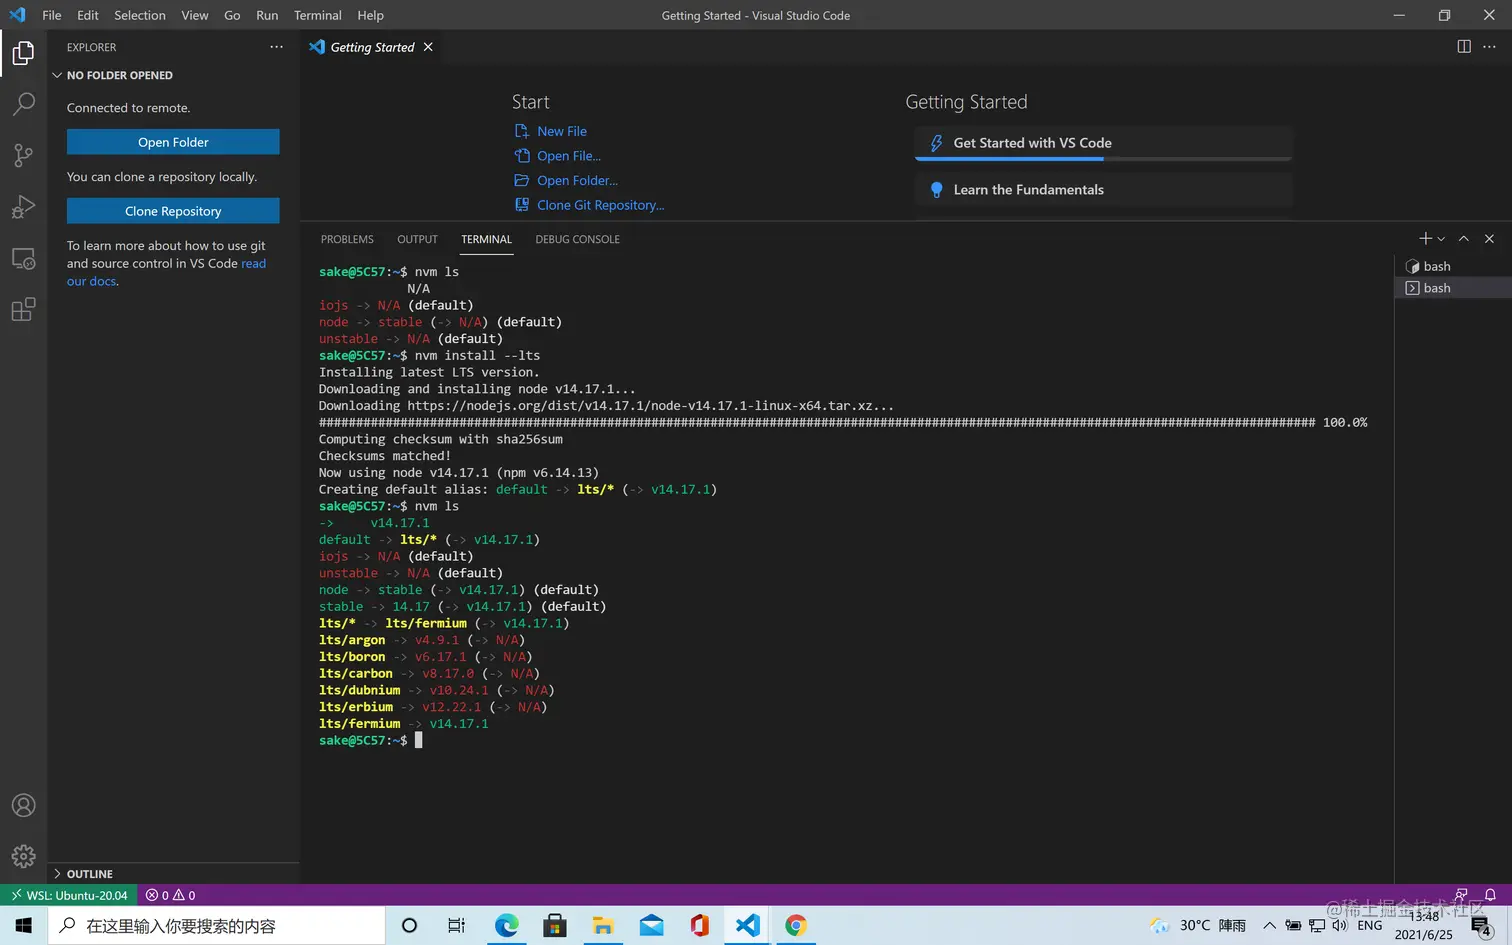The image size is (1512, 945).
Task: Open the Run and Debug view icon
Action: (23, 207)
